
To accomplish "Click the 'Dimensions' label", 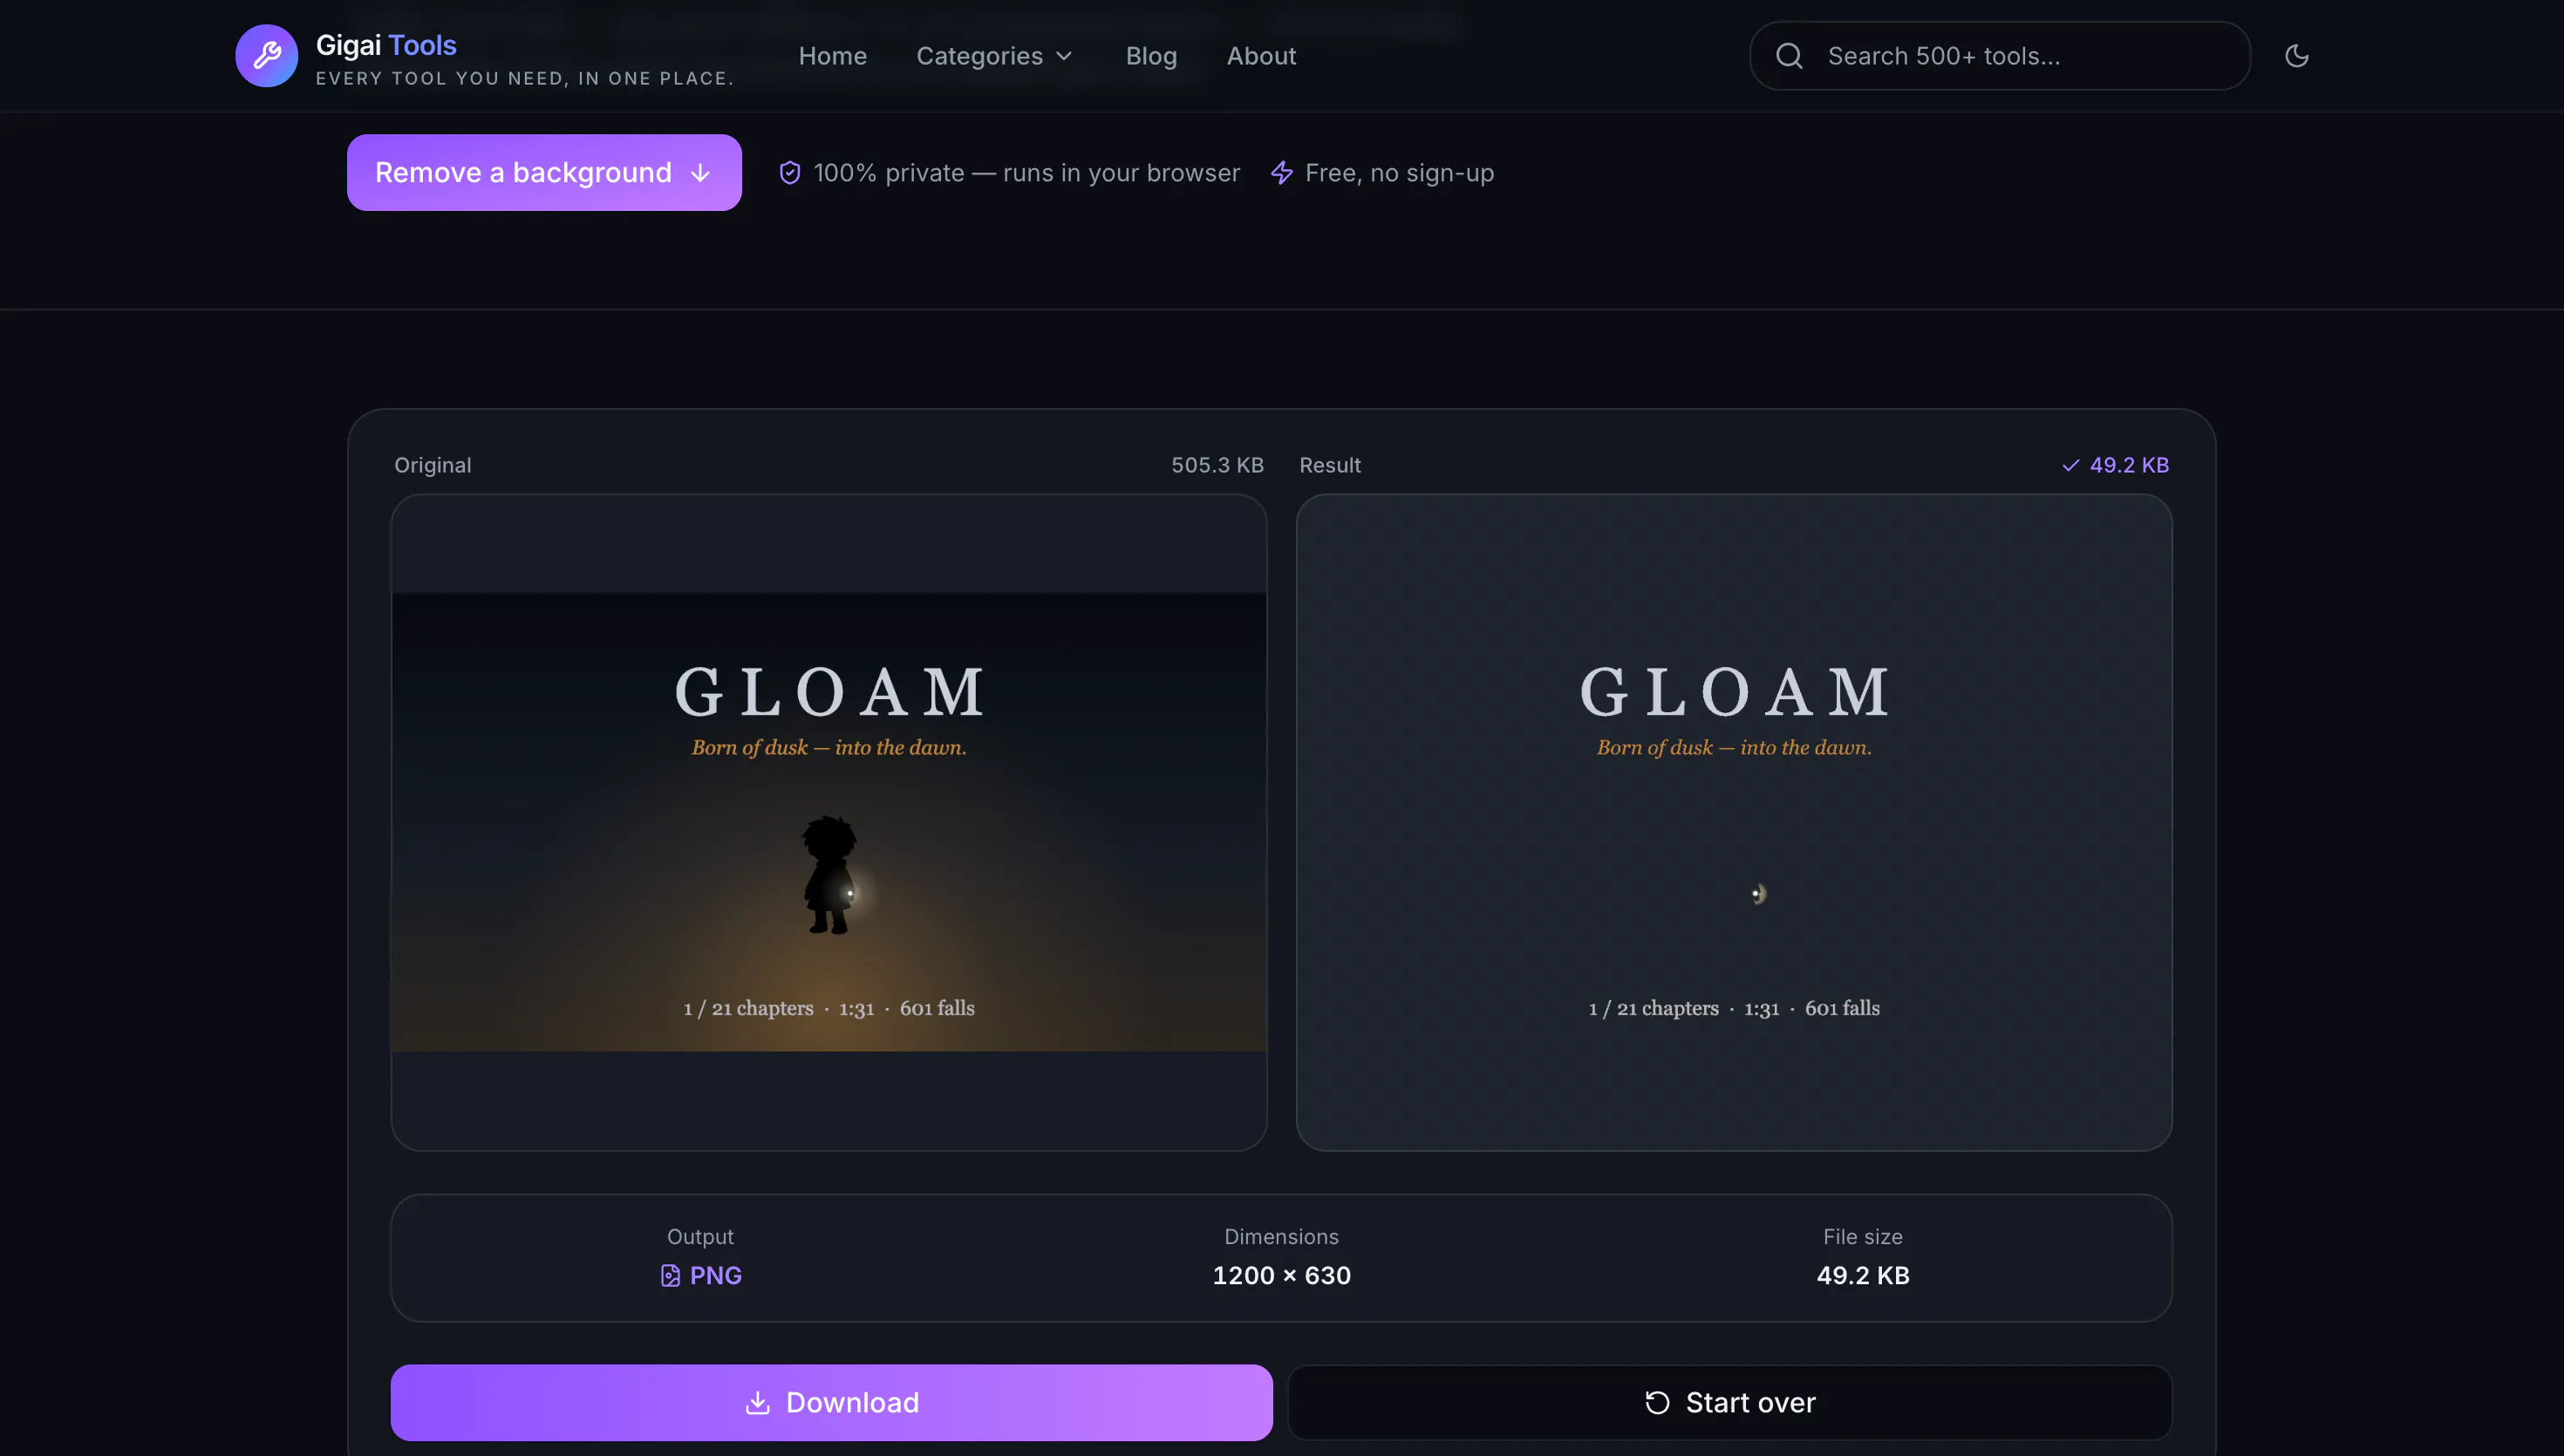I will tap(1281, 1237).
